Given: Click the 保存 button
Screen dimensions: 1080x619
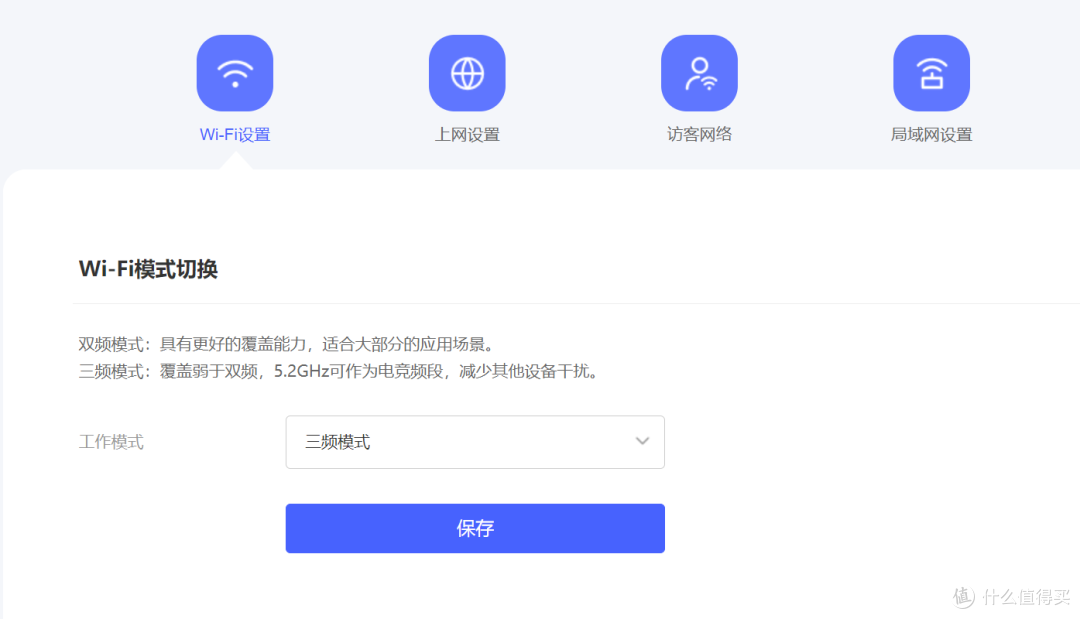Looking at the screenshot, I should coord(475,528).
